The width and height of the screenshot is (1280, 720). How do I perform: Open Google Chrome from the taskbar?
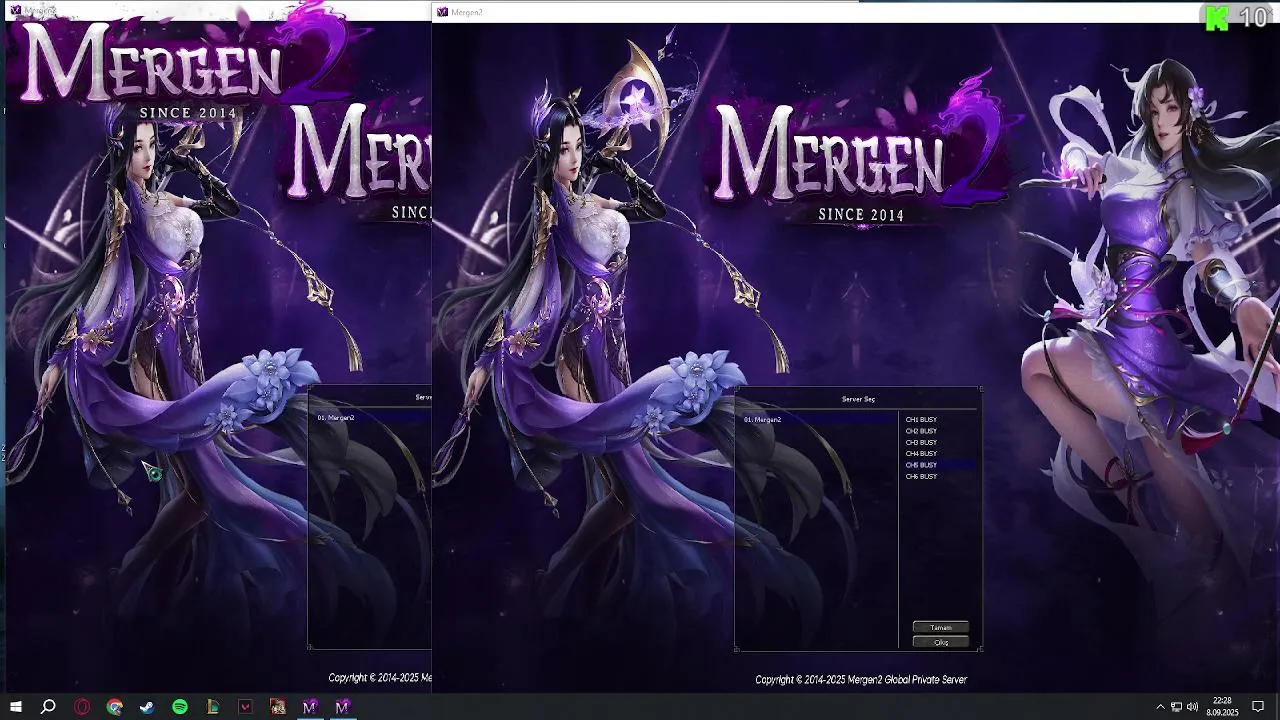115,707
